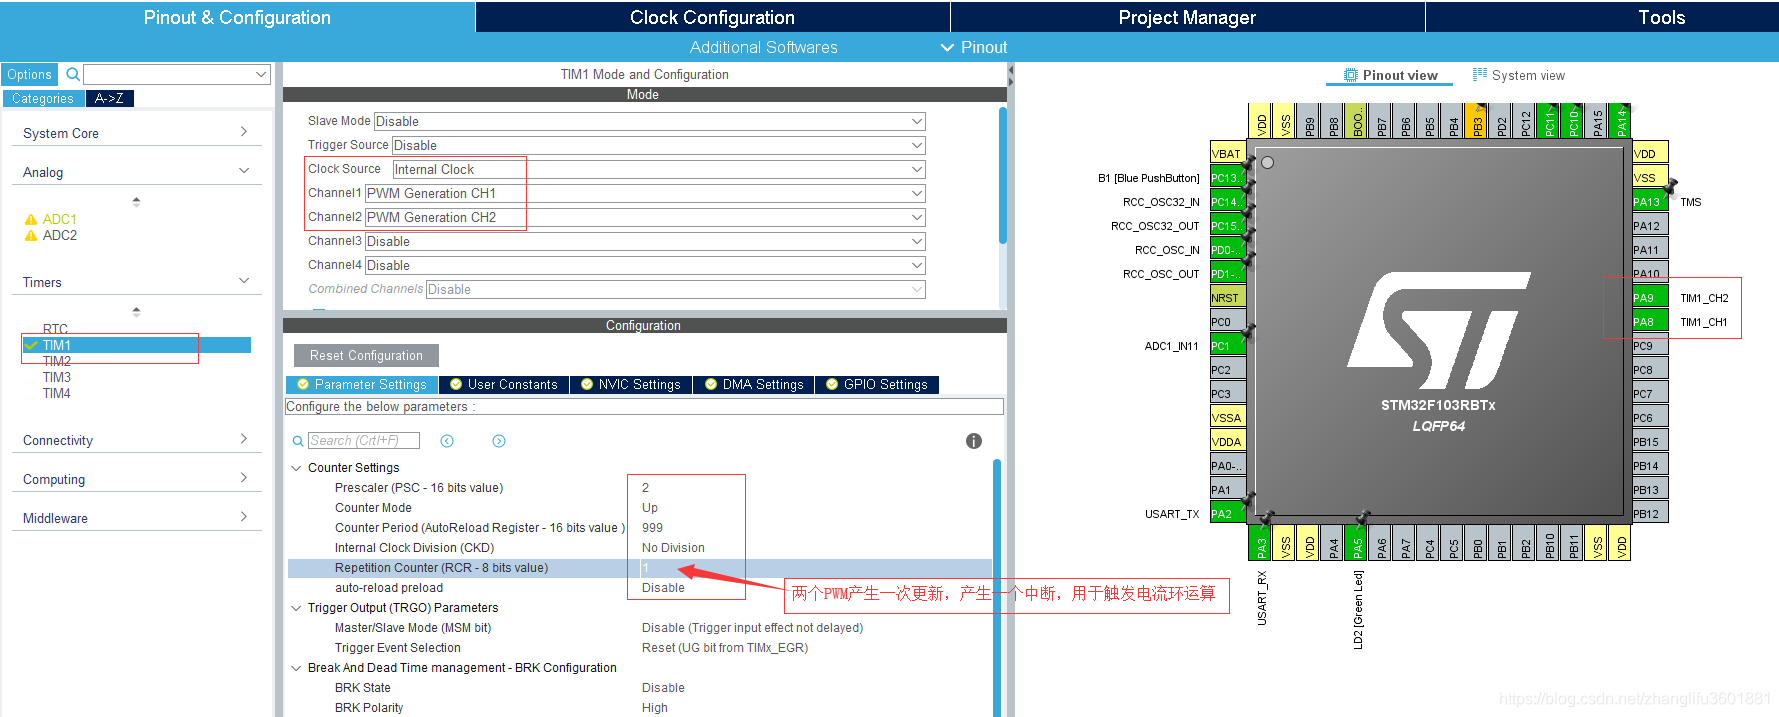Screen dimensions: 1779x717
Task: Switch to the GPIO Settings tab
Action: coord(877,385)
